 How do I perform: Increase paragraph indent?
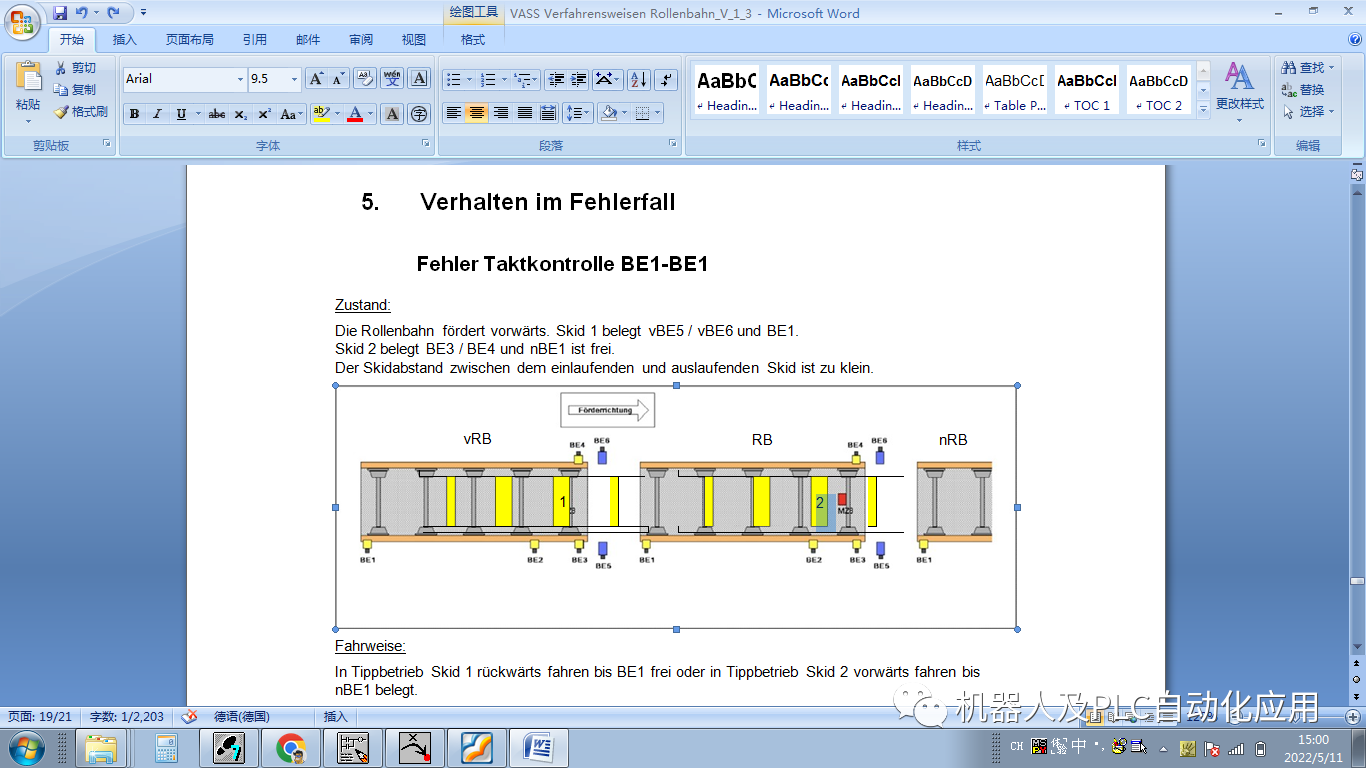579,79
